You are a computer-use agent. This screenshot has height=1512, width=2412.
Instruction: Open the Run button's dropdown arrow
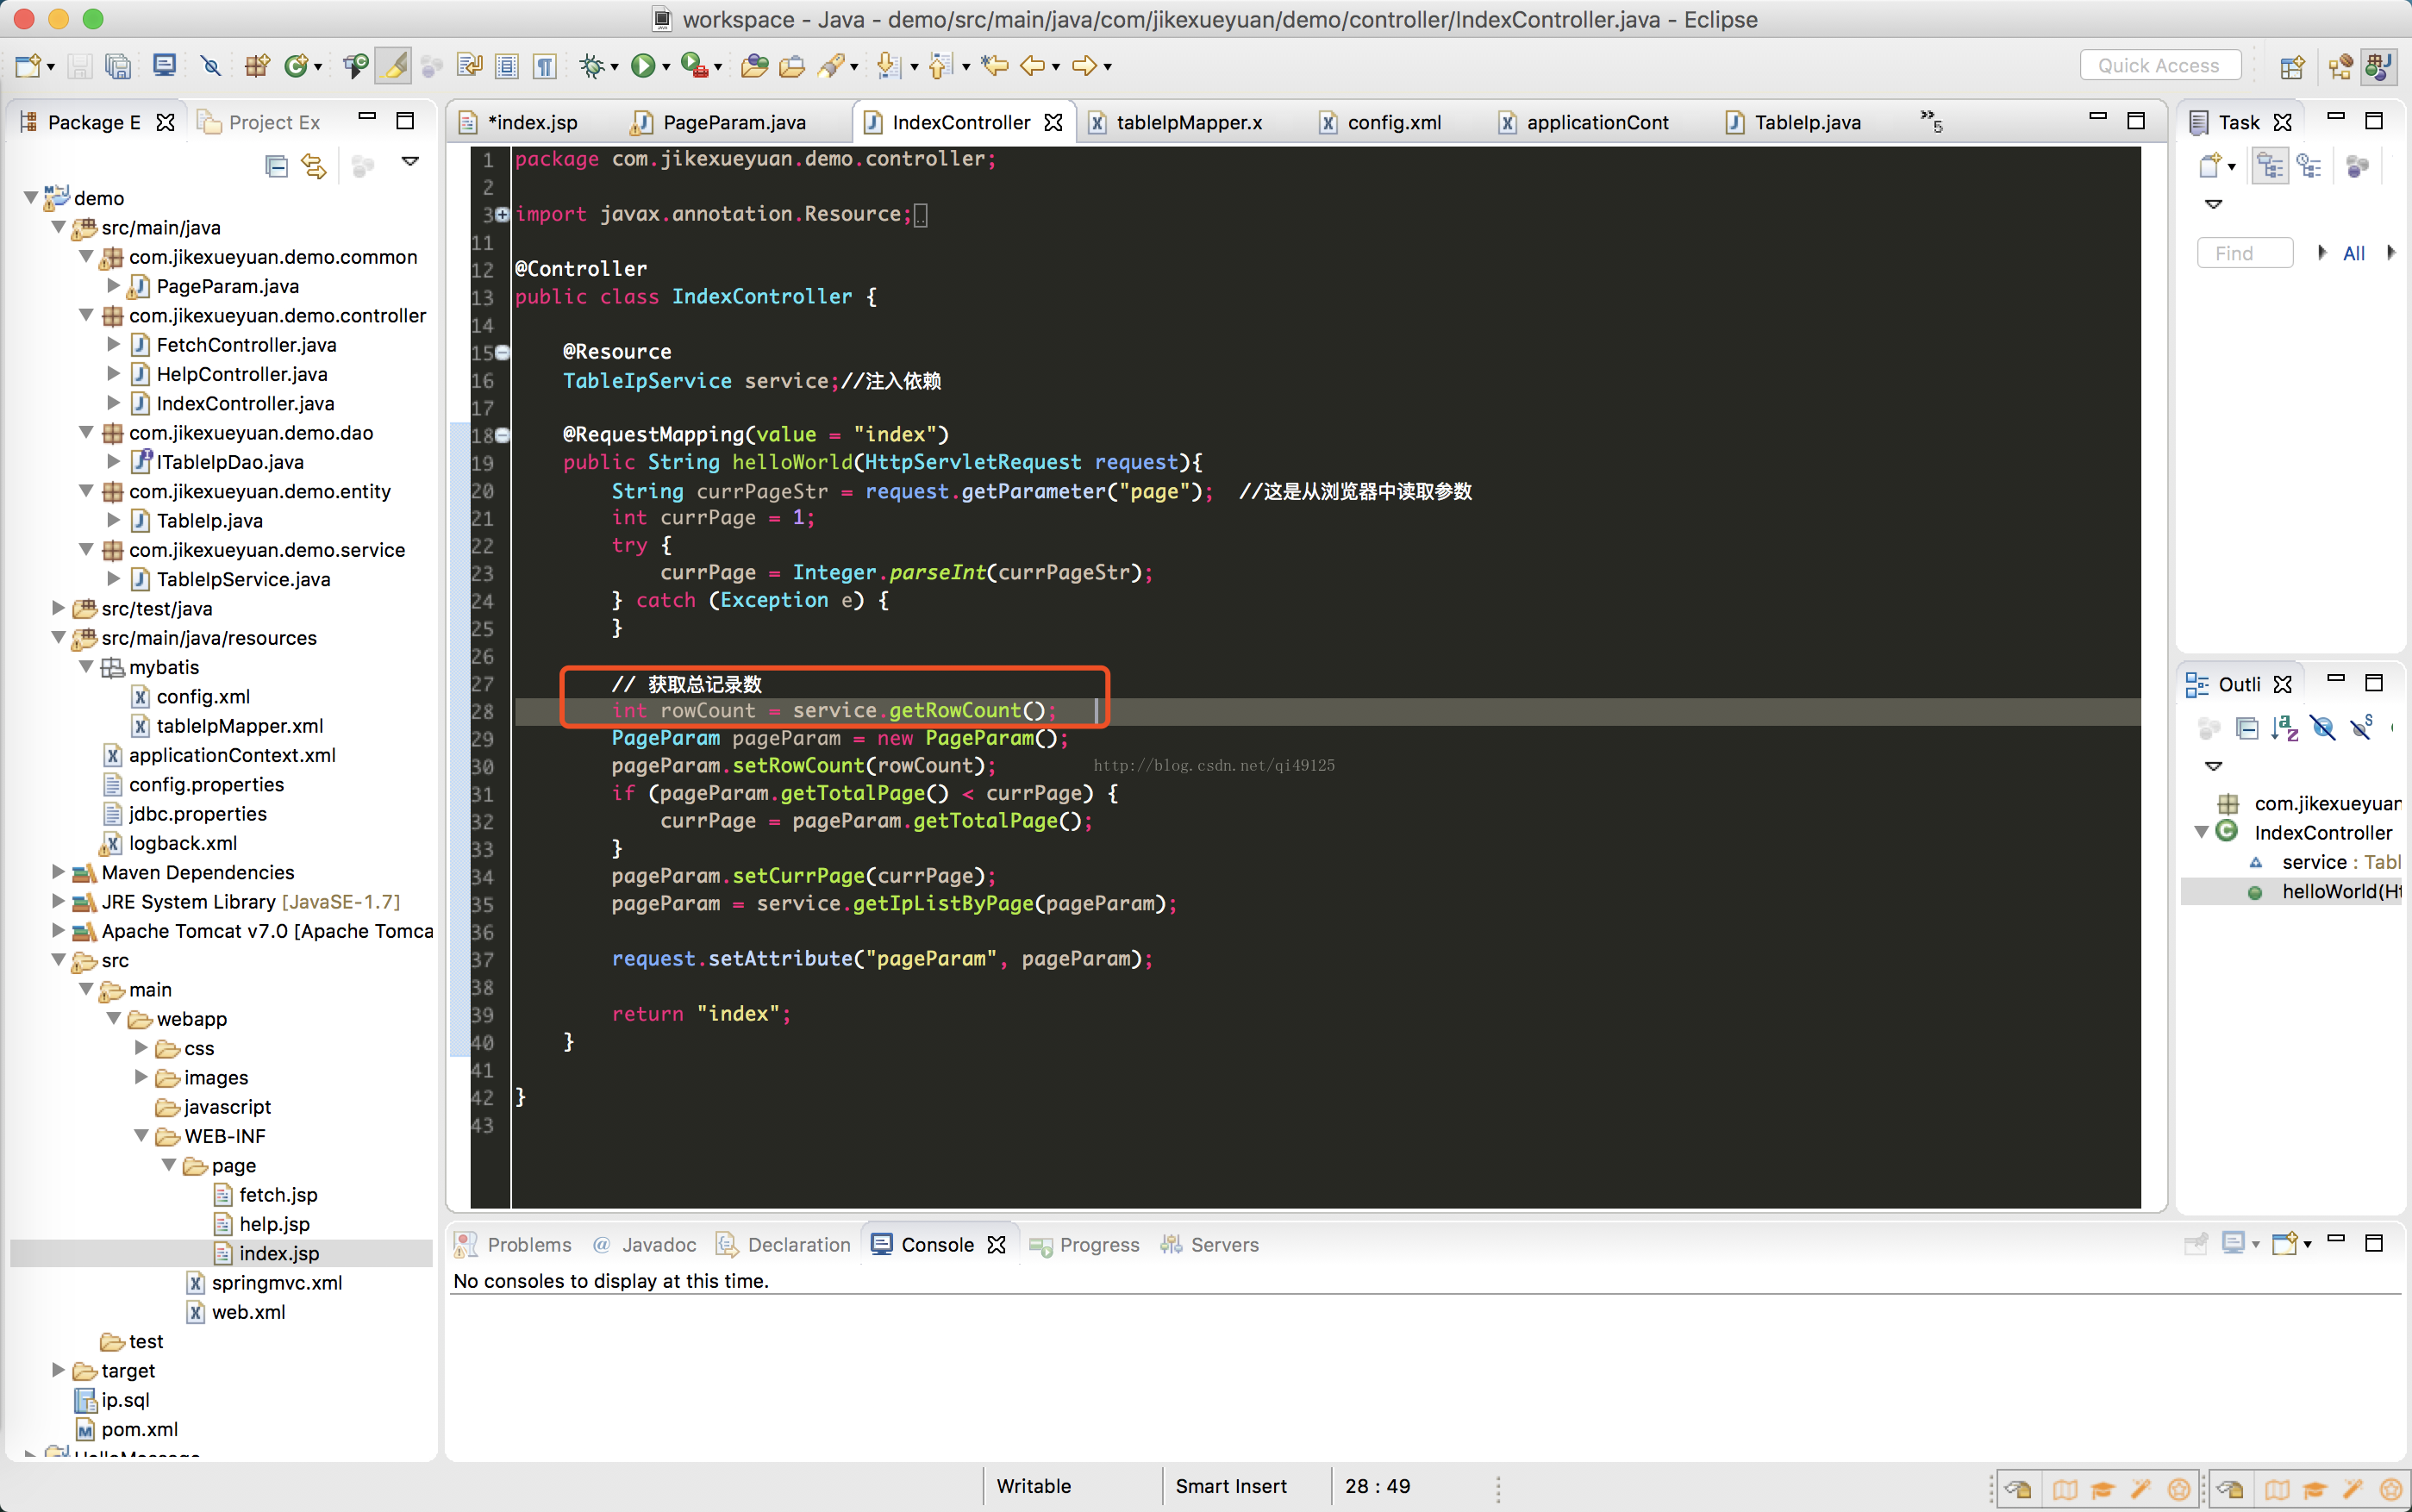(x=666, y=68)
